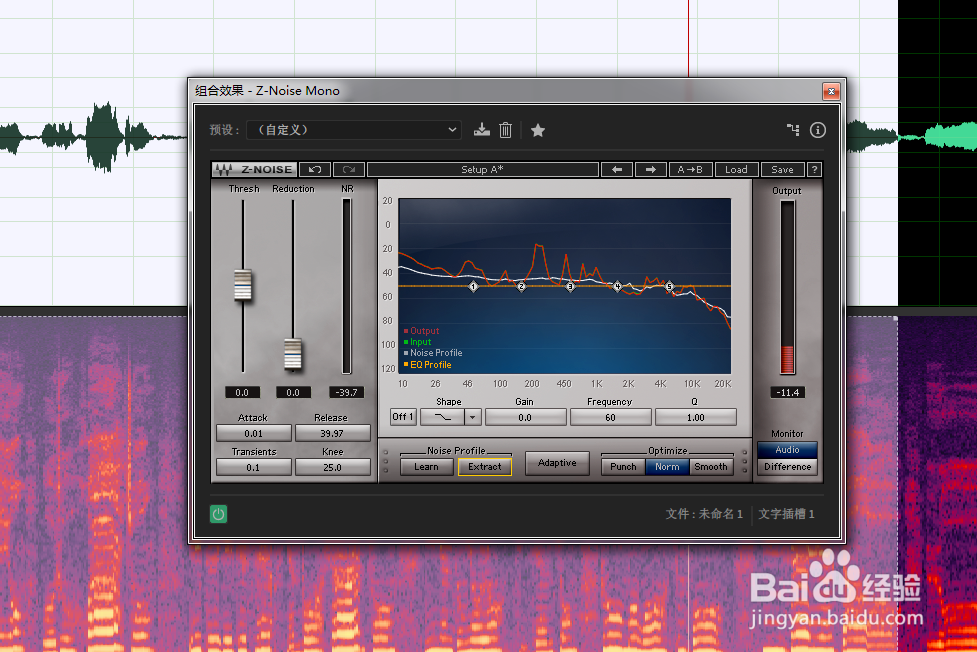Edit the Q value 1.00
This screenshot has height=652, width=977.
[x=696, y=418]
